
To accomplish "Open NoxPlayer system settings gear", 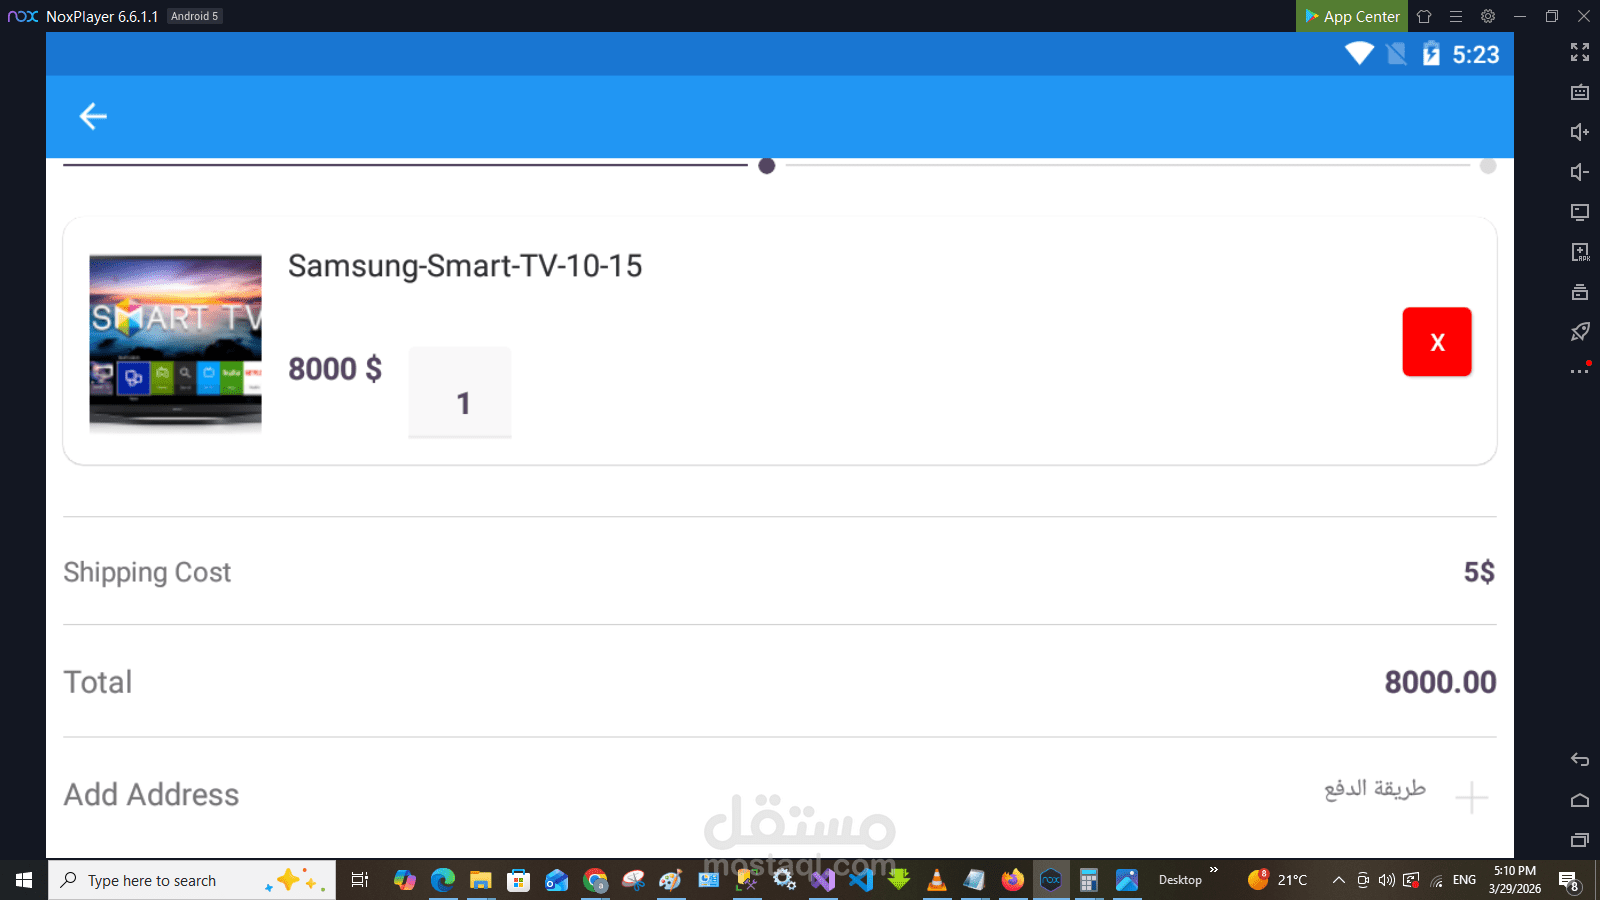I will click(1488, 16).
